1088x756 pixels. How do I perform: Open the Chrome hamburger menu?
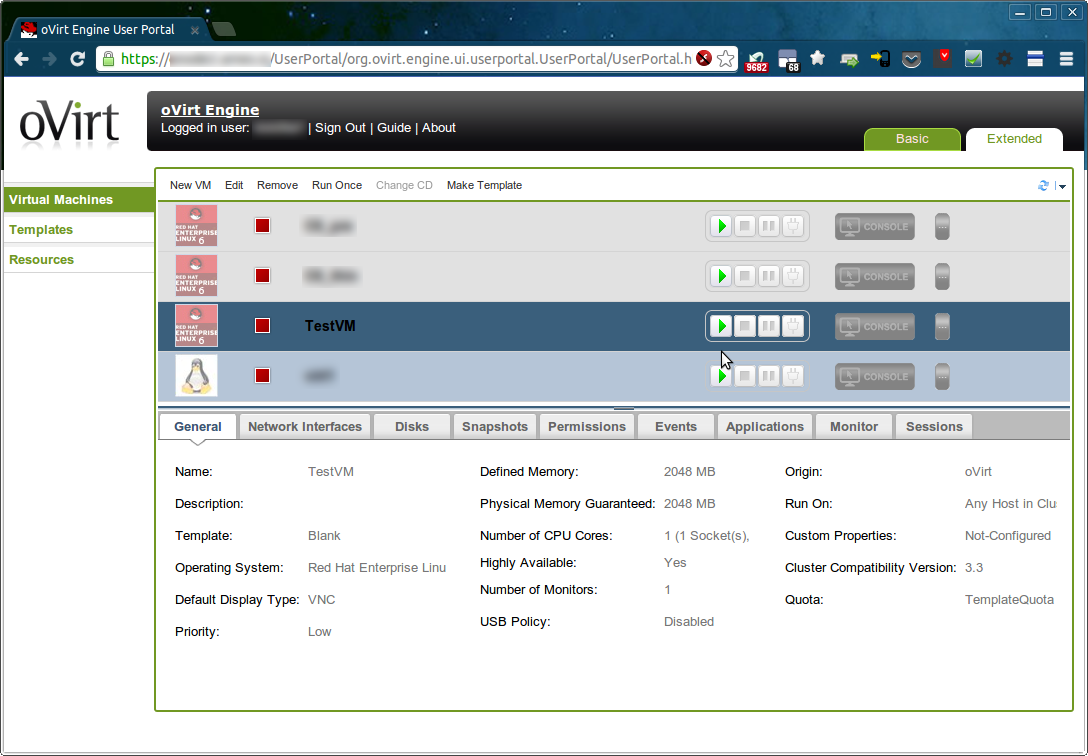[1064, 59]
